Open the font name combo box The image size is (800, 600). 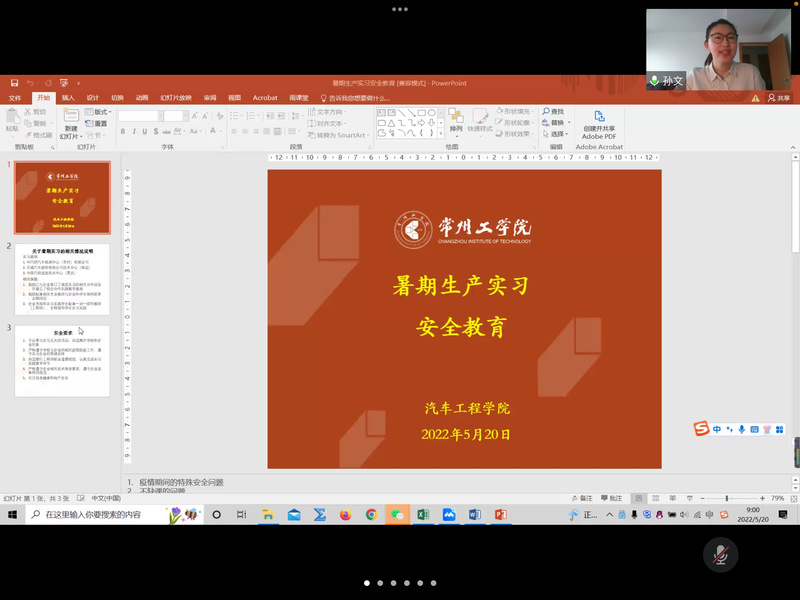(x=140, y=116)
